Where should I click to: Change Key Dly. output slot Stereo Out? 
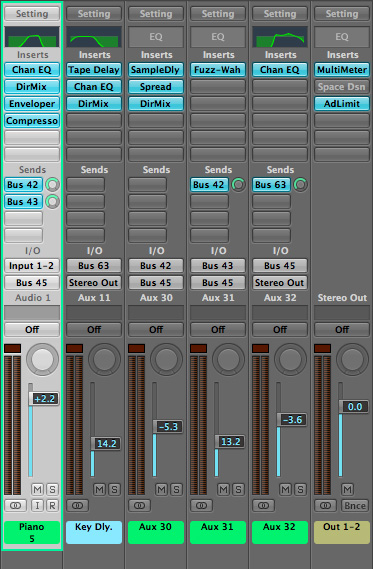pos(94,283)
